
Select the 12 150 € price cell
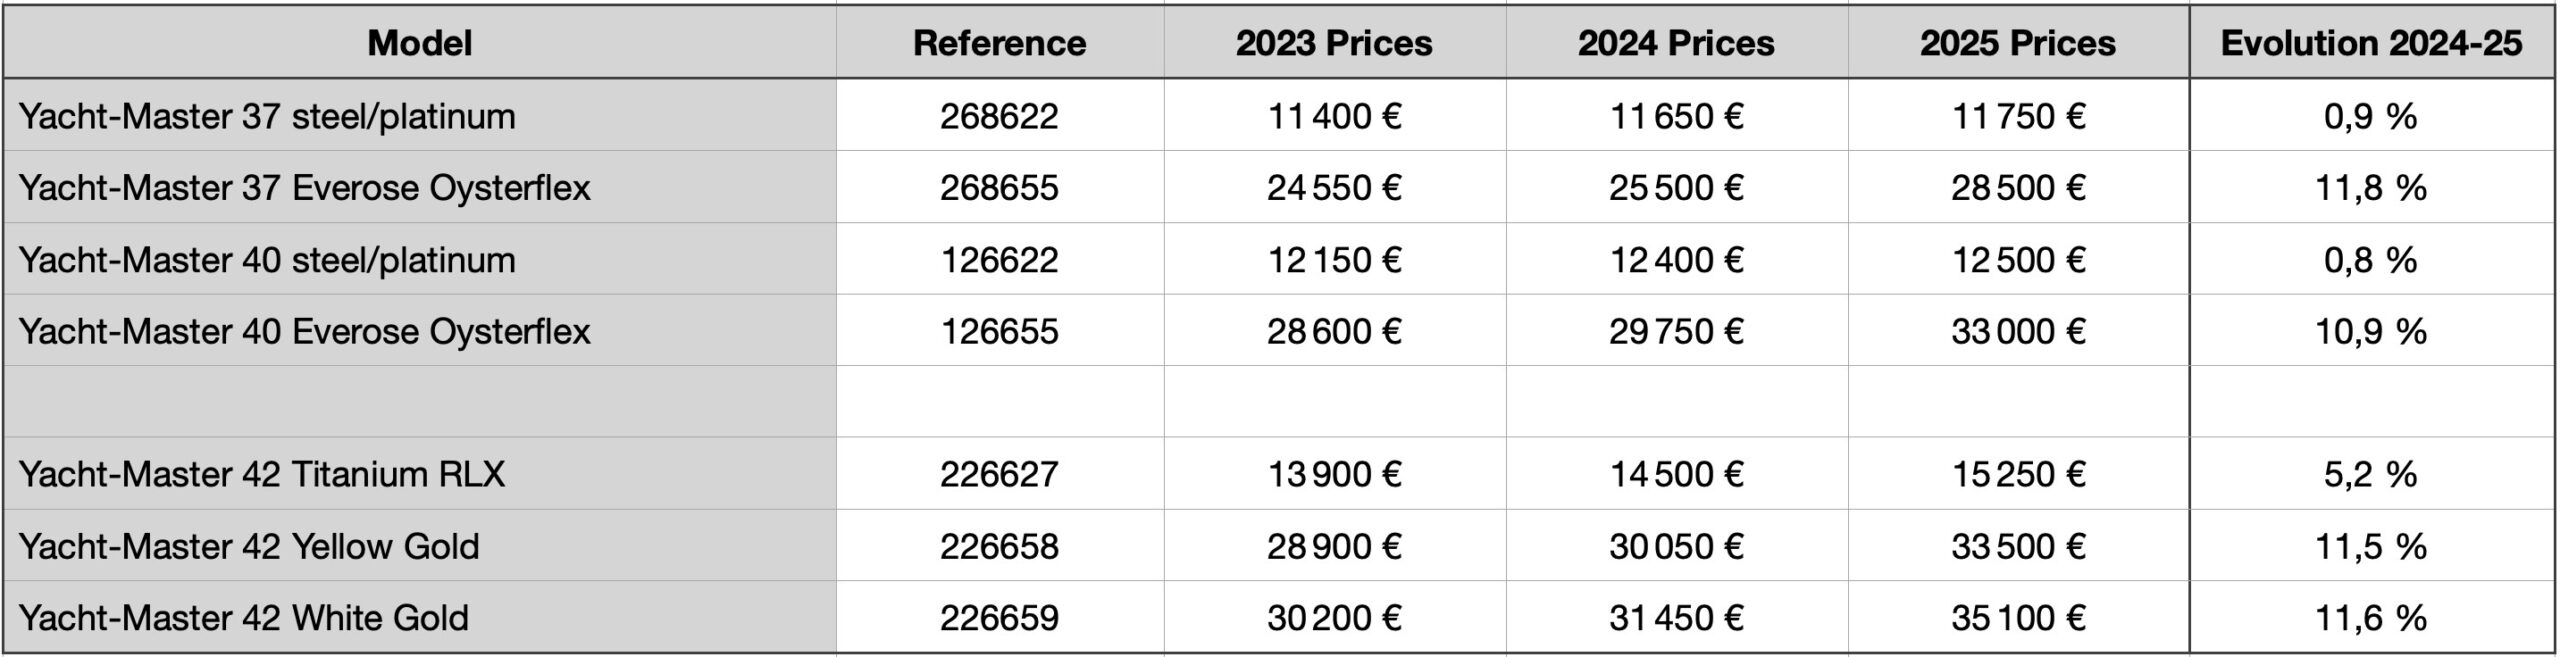point(1335,260)
